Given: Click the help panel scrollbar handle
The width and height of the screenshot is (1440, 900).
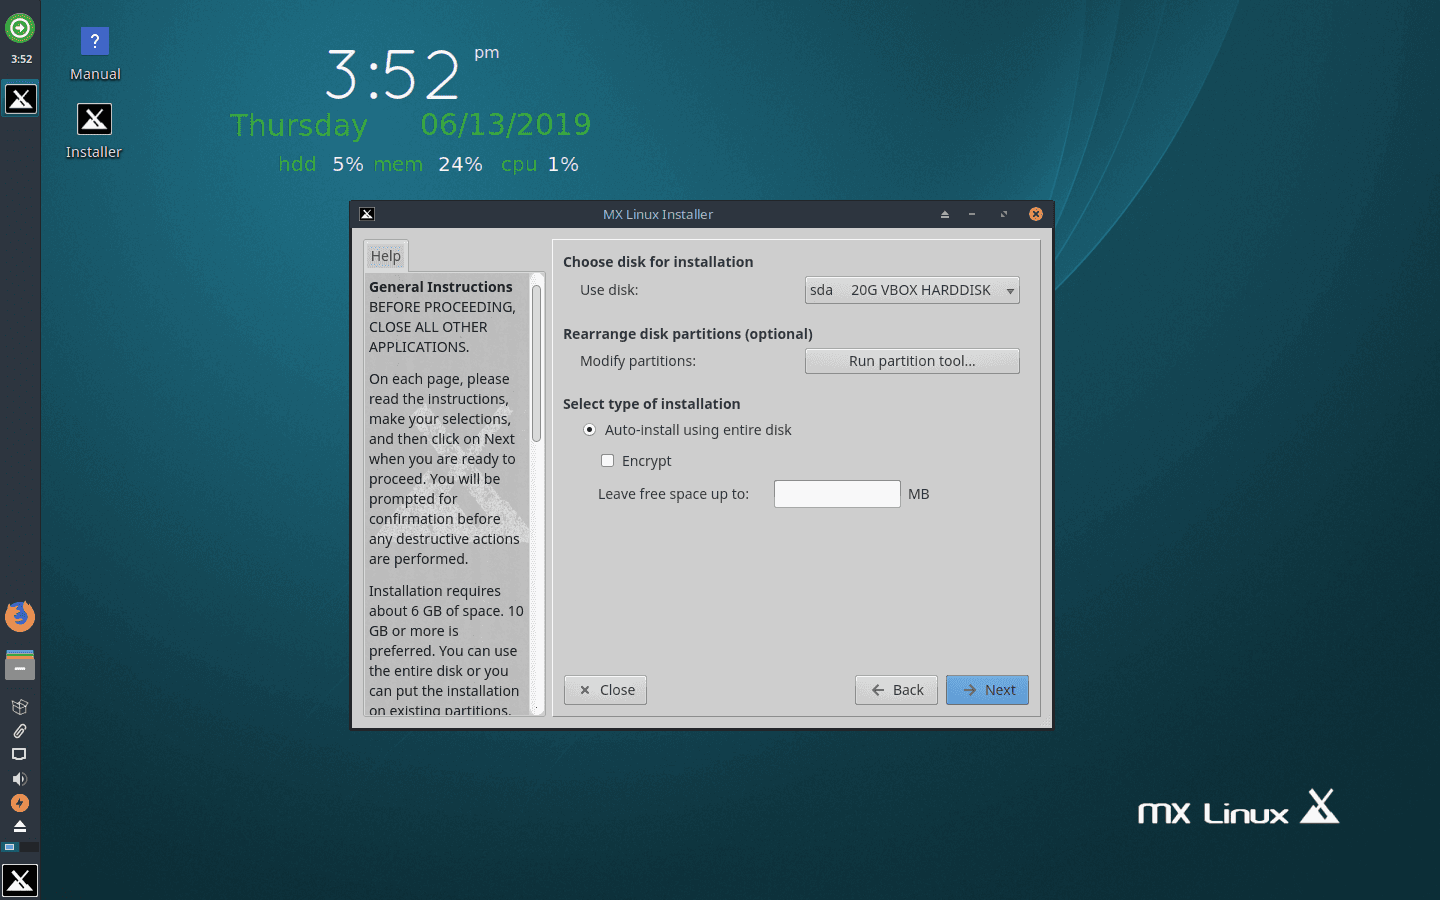Looking at the screenshot, I should (x=537, y=363).
